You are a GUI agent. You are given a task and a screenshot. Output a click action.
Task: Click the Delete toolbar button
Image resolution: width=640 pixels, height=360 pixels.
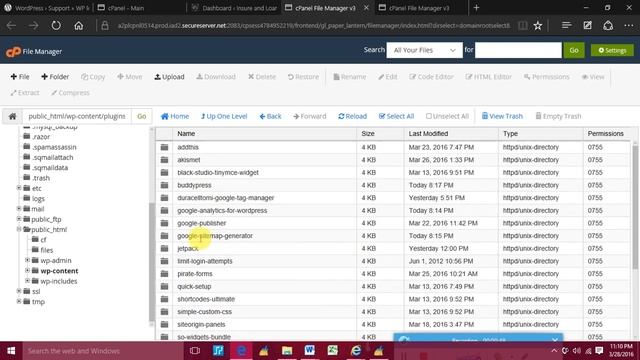[x=262, y=77]
